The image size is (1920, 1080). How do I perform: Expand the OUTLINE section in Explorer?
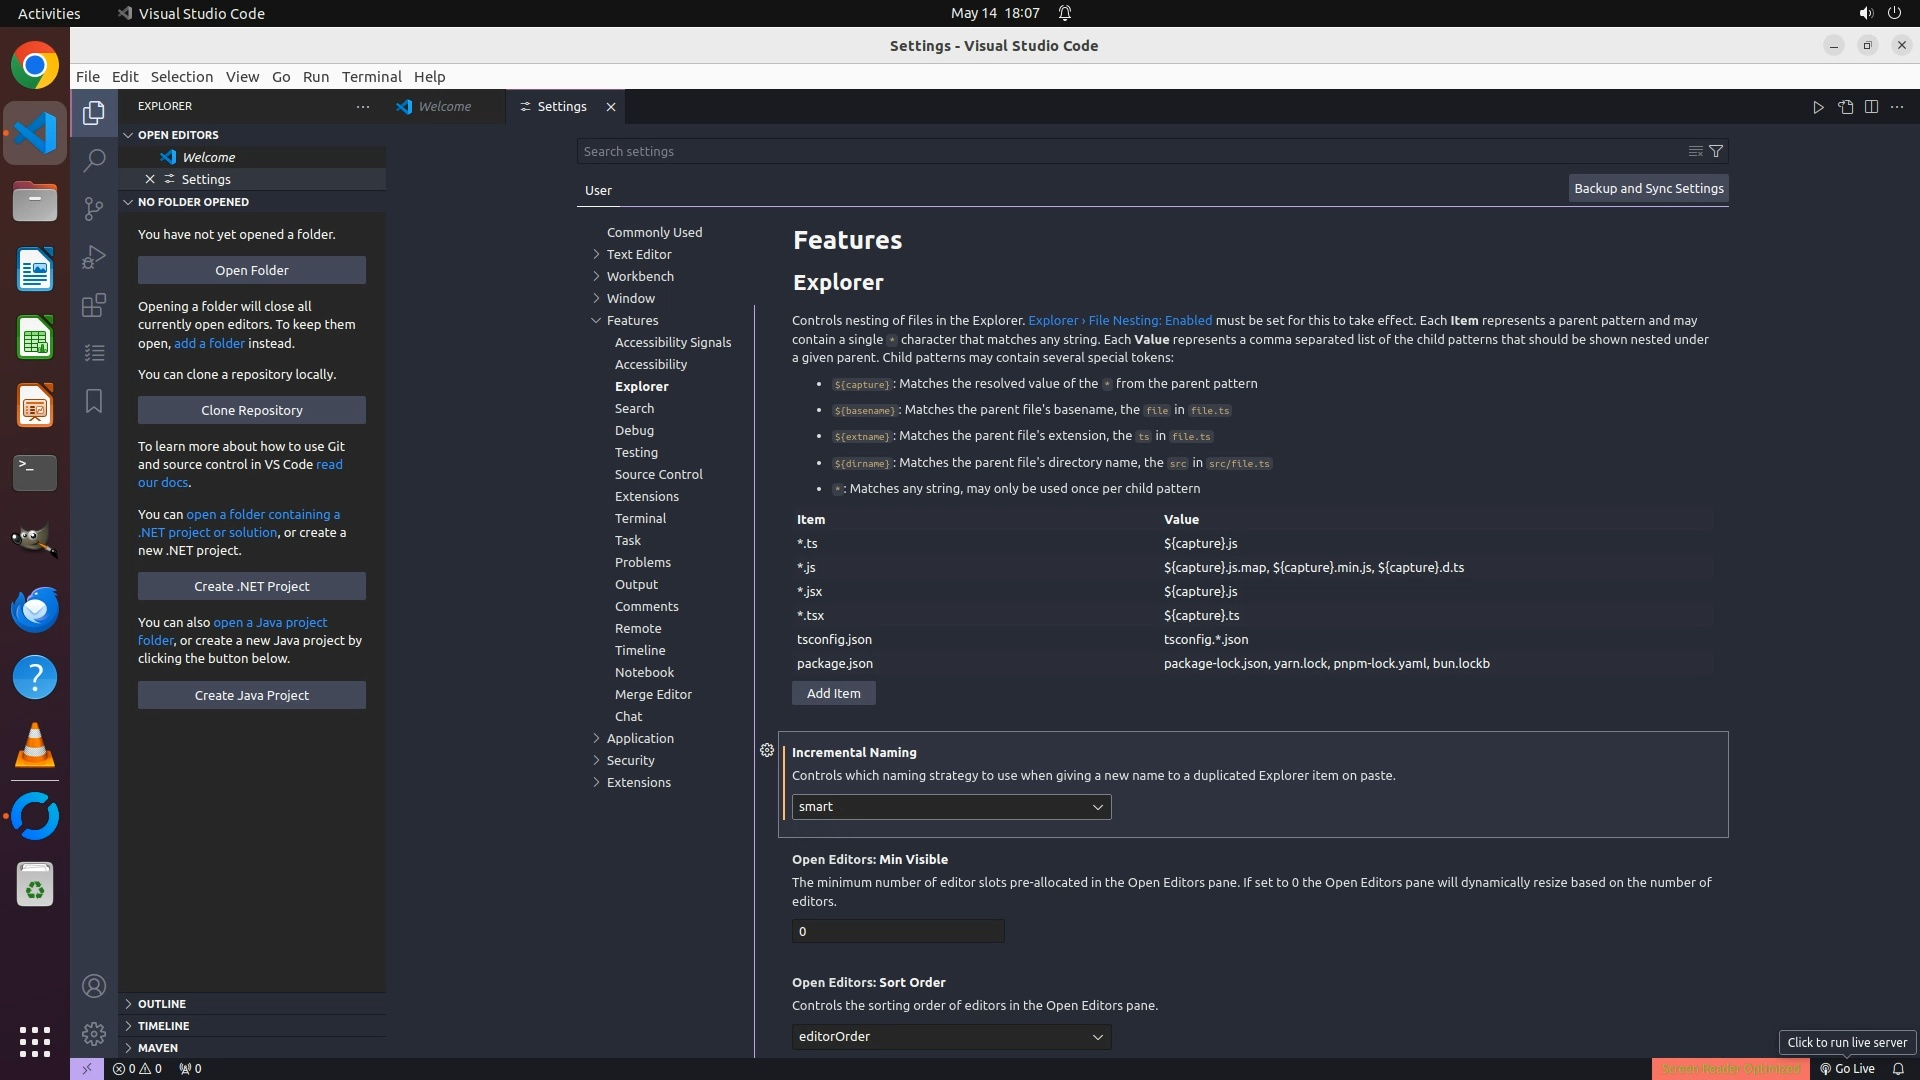pyautogui.click(x=162, y=1004)
